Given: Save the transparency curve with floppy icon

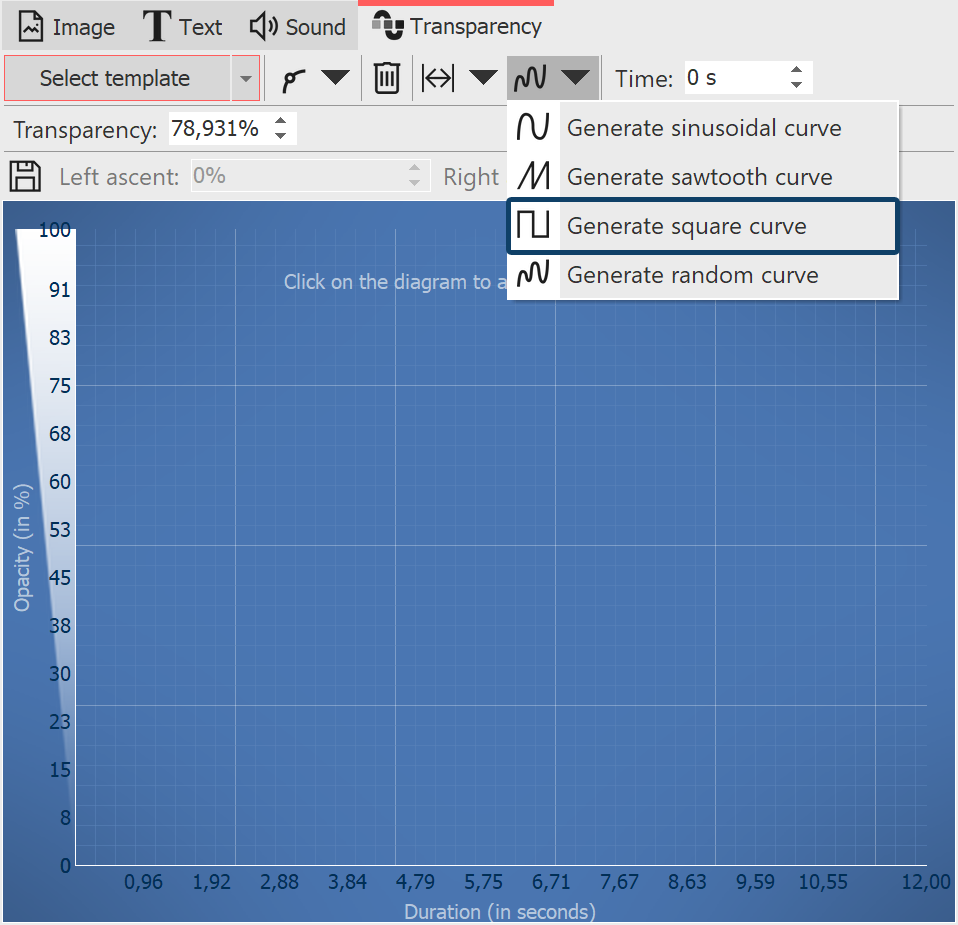Looking at the screenshot, I should pos(23,176).
